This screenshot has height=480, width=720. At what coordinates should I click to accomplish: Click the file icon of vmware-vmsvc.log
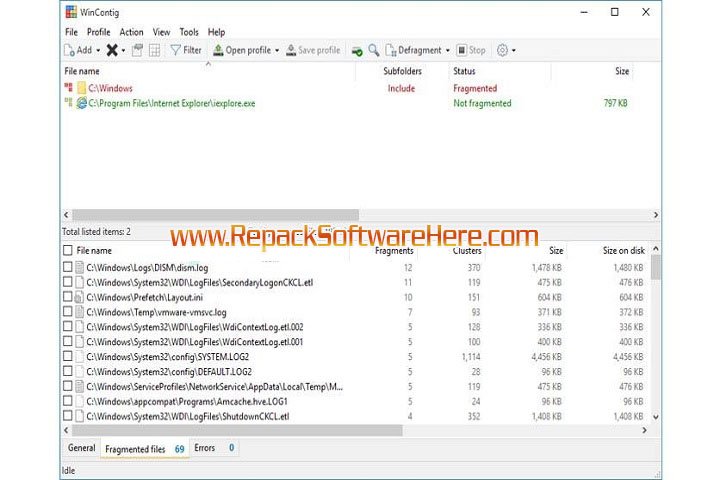(79, 312)
